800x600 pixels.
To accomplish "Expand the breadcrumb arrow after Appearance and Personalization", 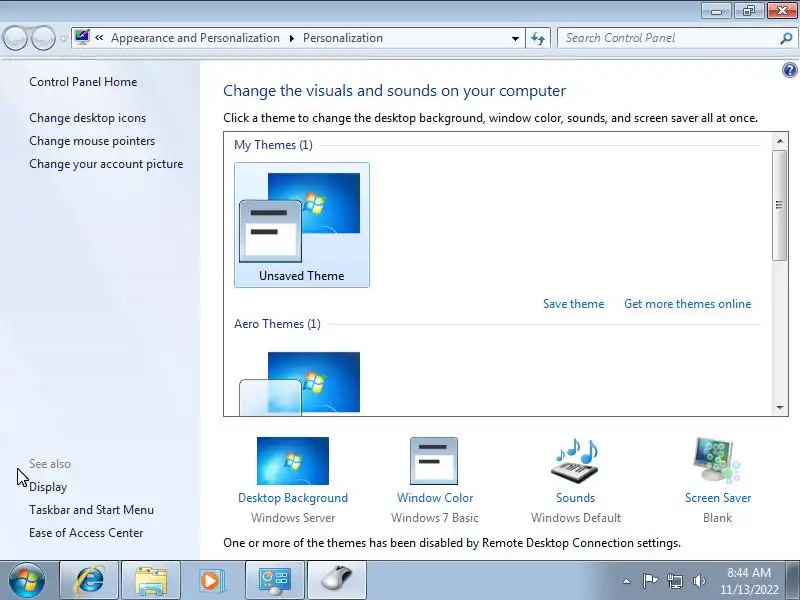I will click(x=291, y=38).
